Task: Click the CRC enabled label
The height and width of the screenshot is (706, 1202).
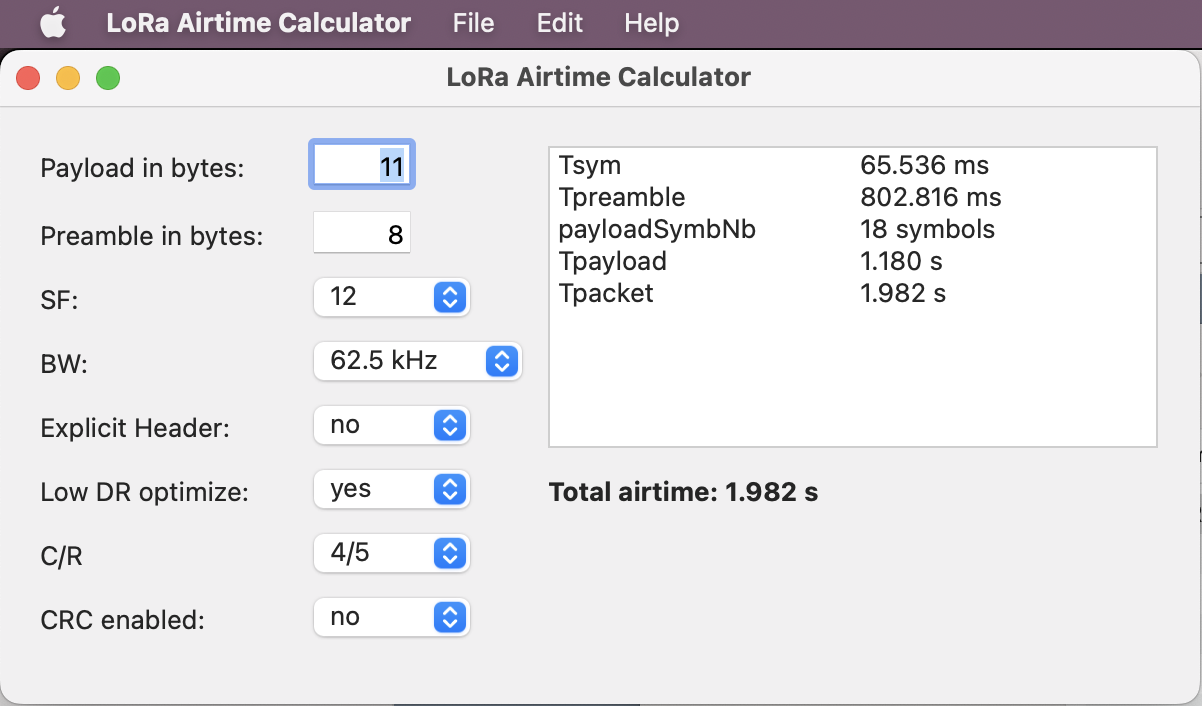Action: pos(122,620)
